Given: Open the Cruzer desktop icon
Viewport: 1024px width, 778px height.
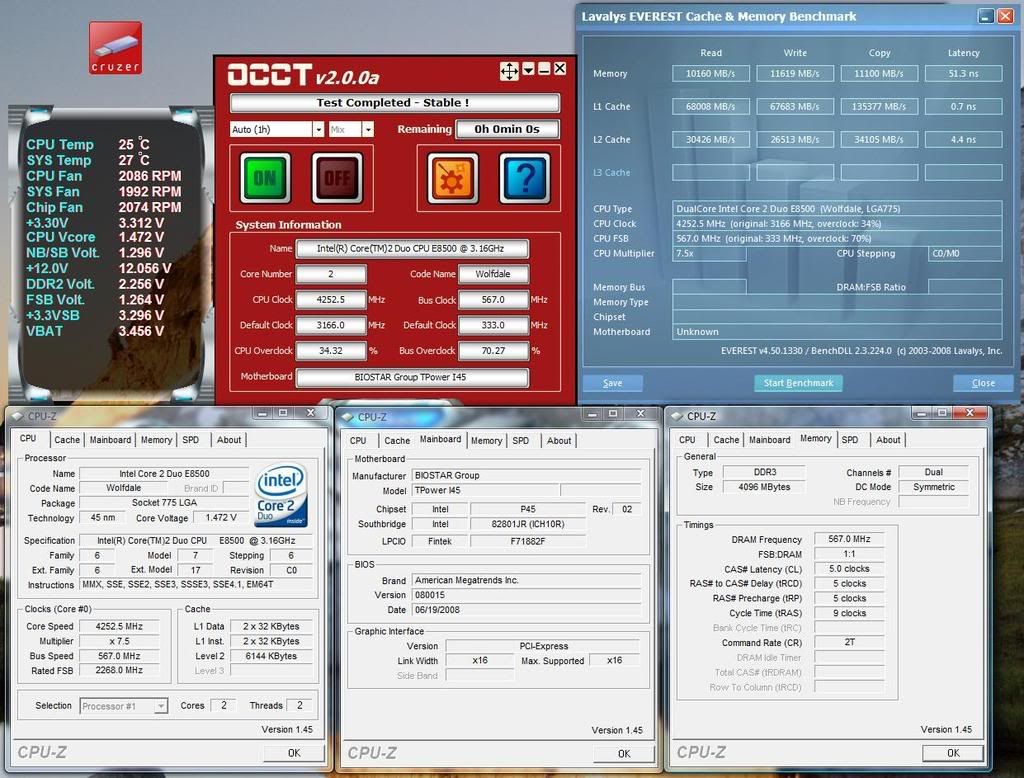Looking at the screenshot, I should click(x=115, y=47).
